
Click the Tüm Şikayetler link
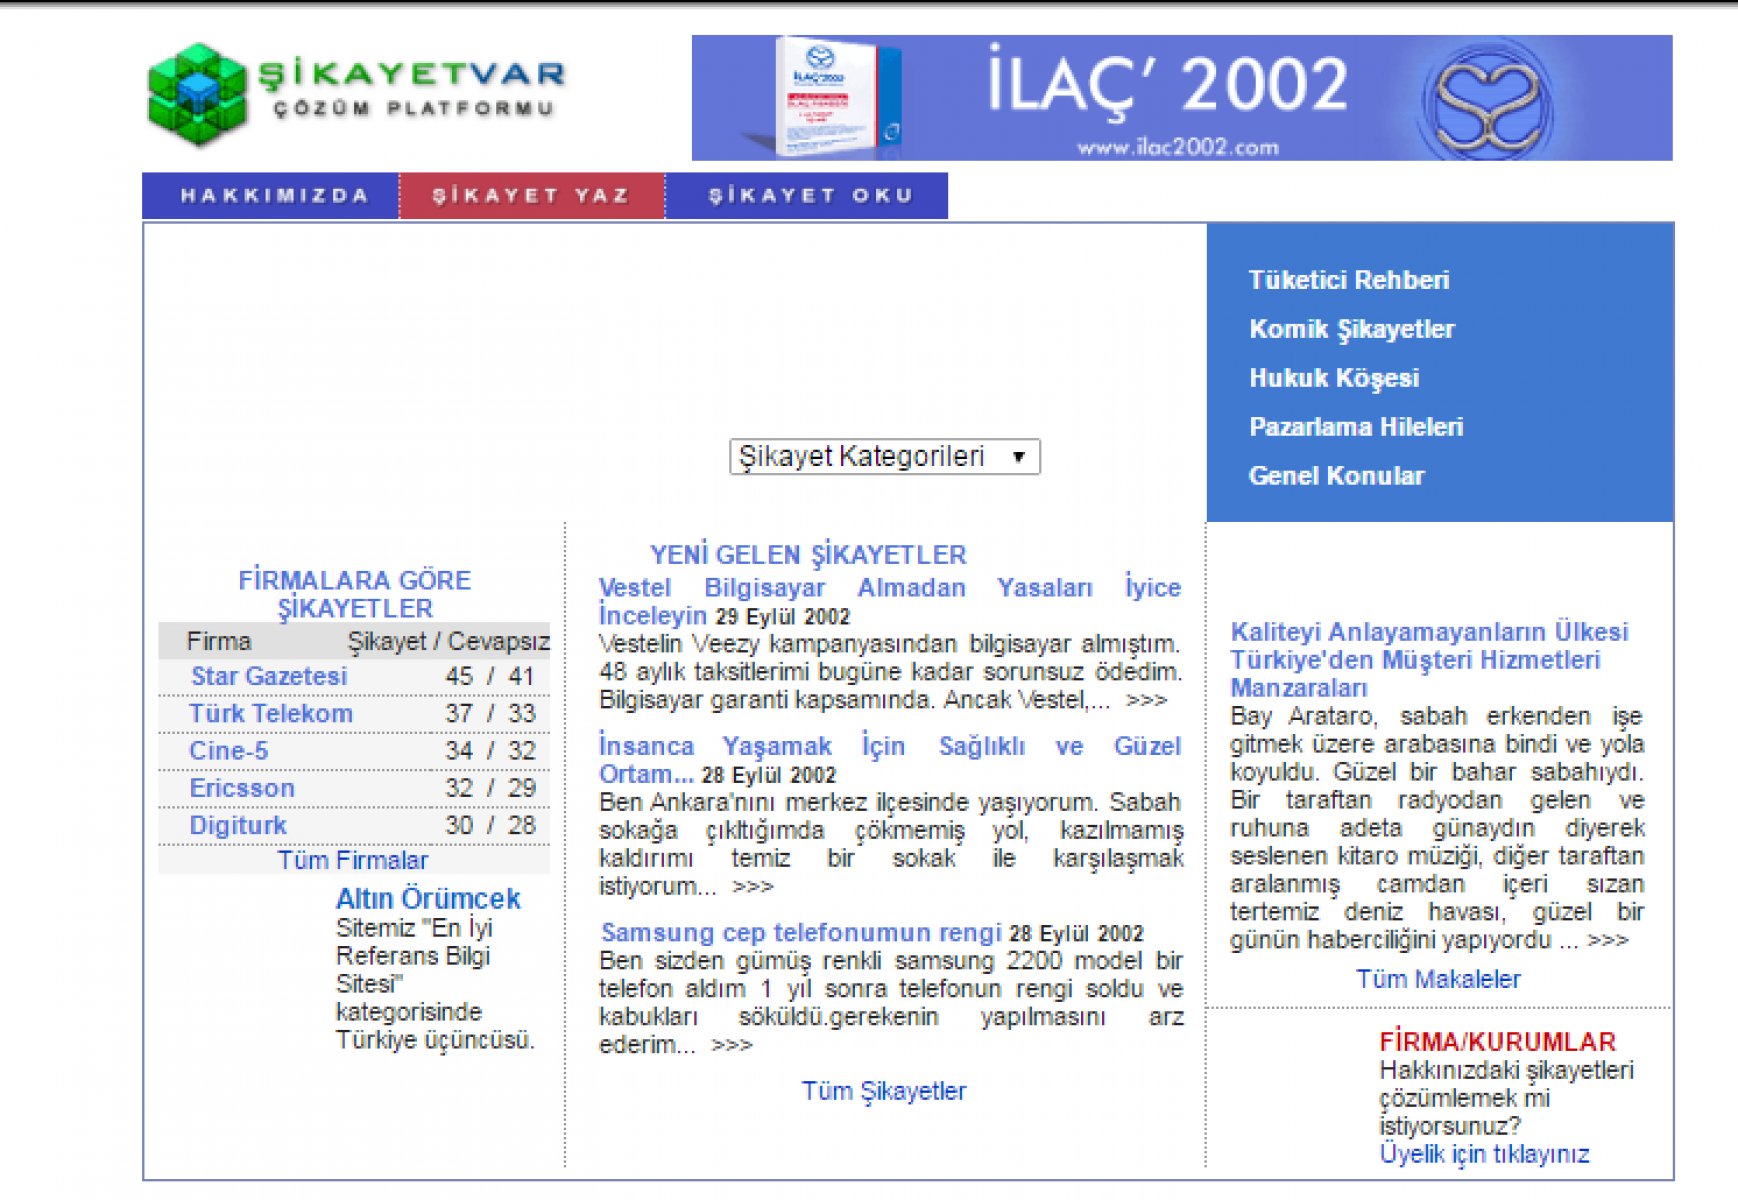pyautogui.click(x=883, y=1091)
